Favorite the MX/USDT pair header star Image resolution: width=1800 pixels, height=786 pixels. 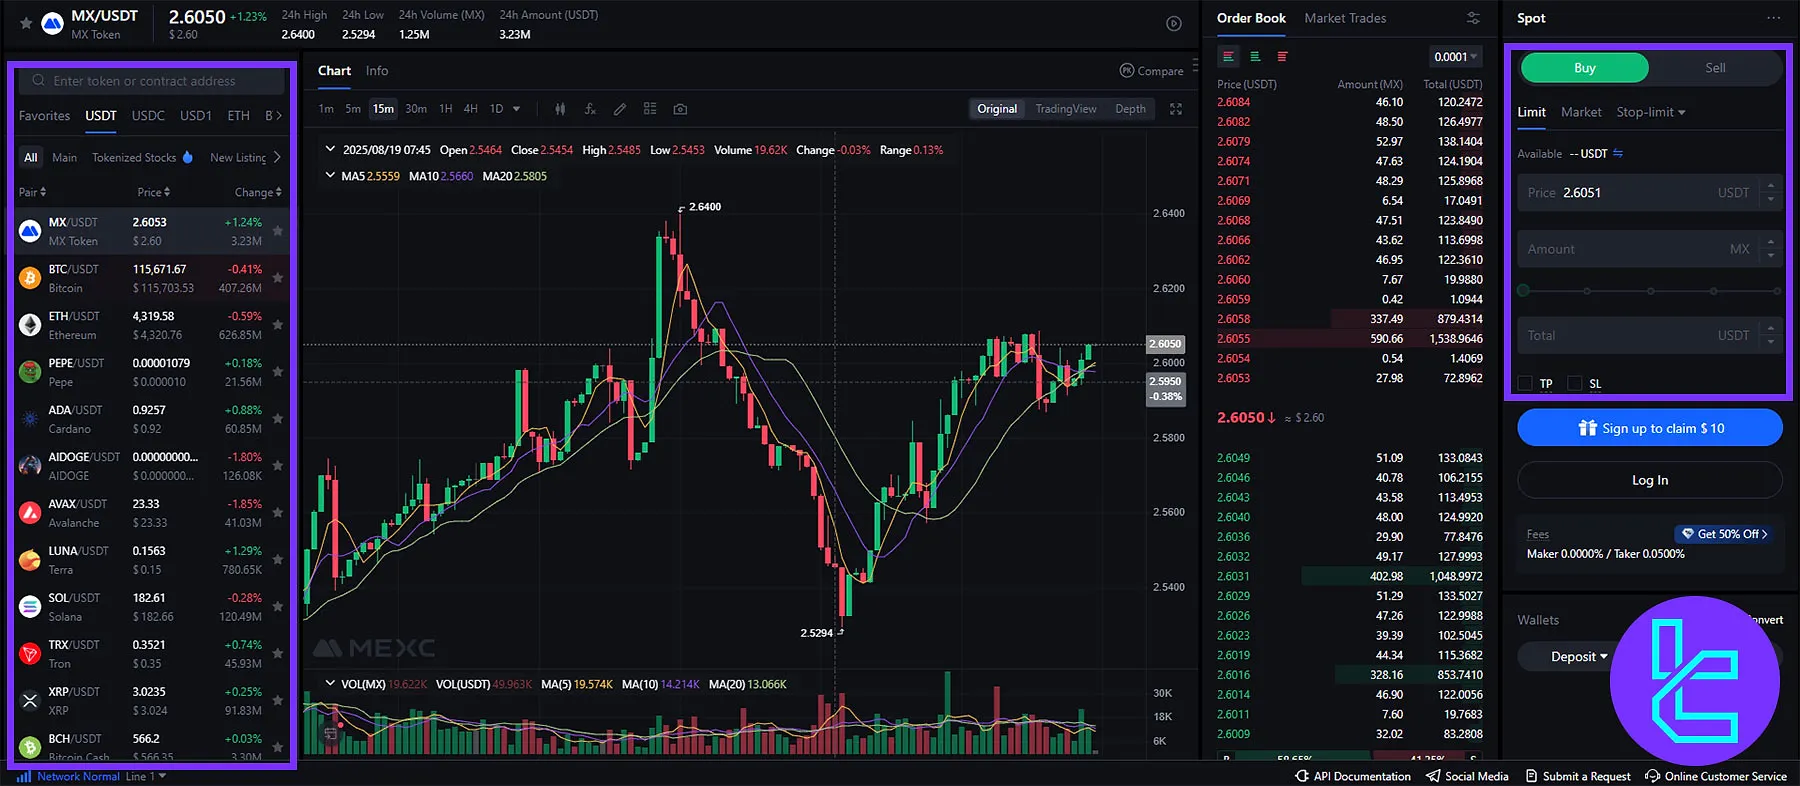[x=26, y=23]
